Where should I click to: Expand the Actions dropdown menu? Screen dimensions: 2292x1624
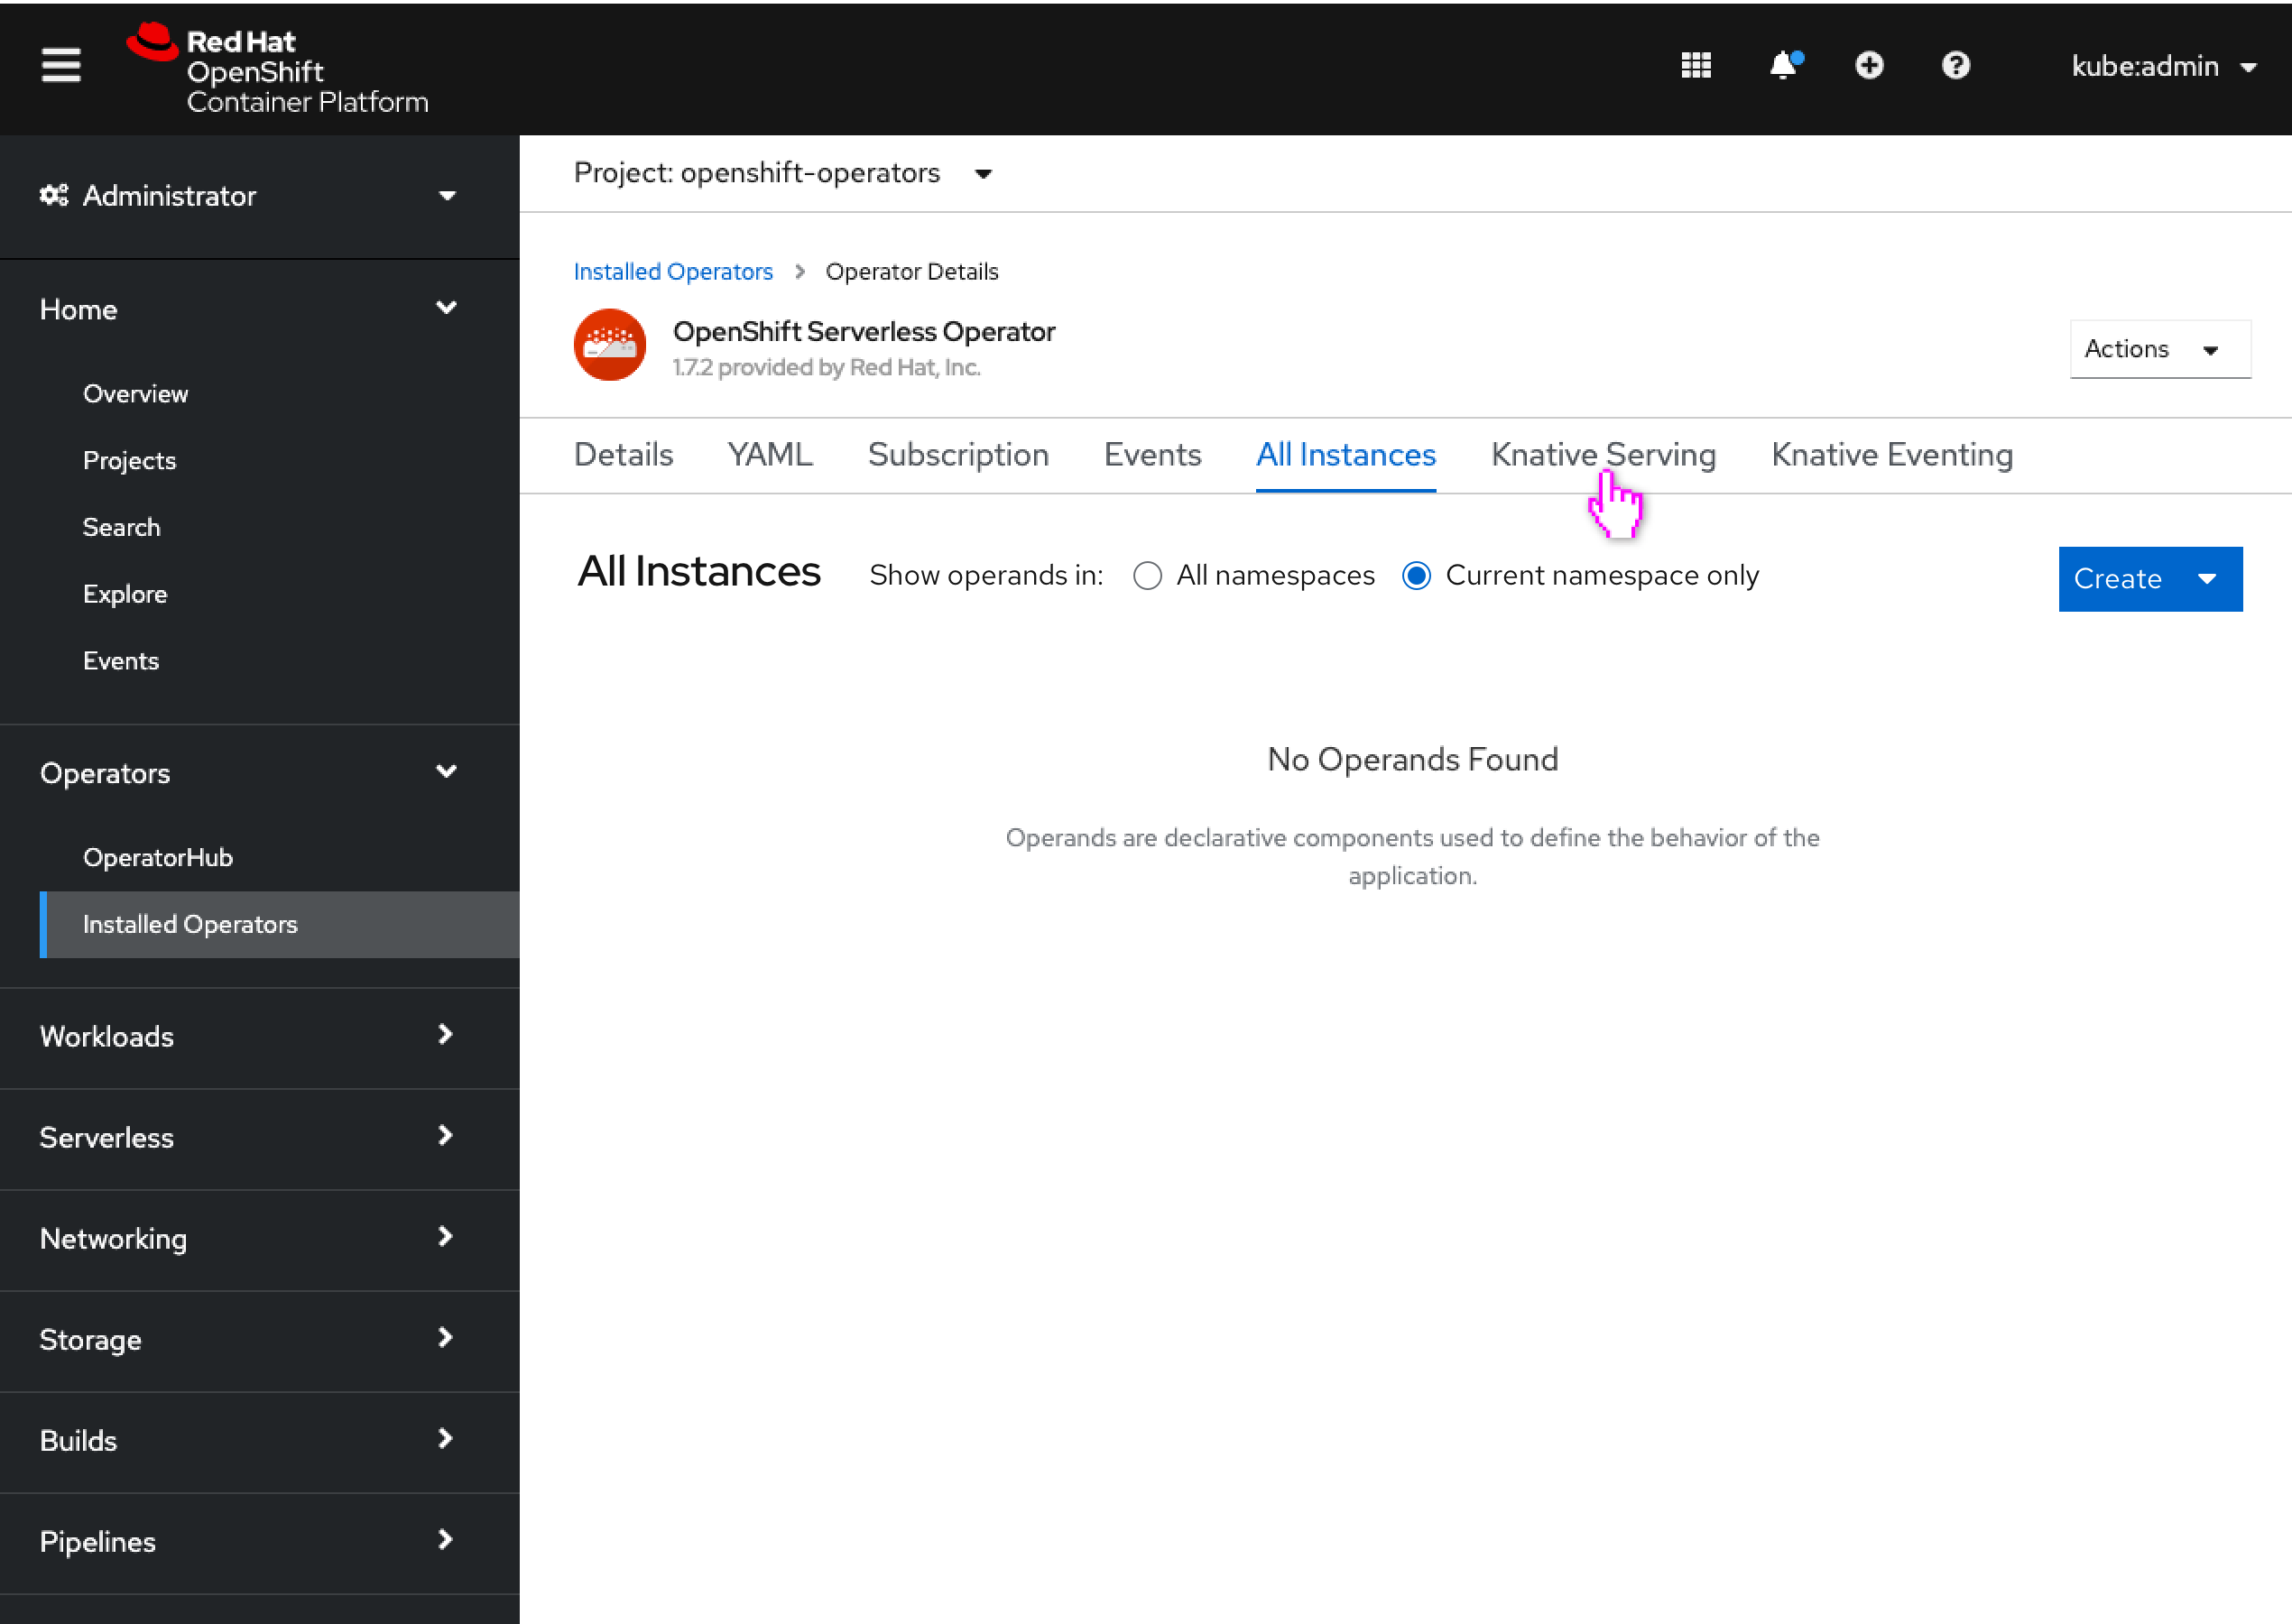tap(2153, 348)
